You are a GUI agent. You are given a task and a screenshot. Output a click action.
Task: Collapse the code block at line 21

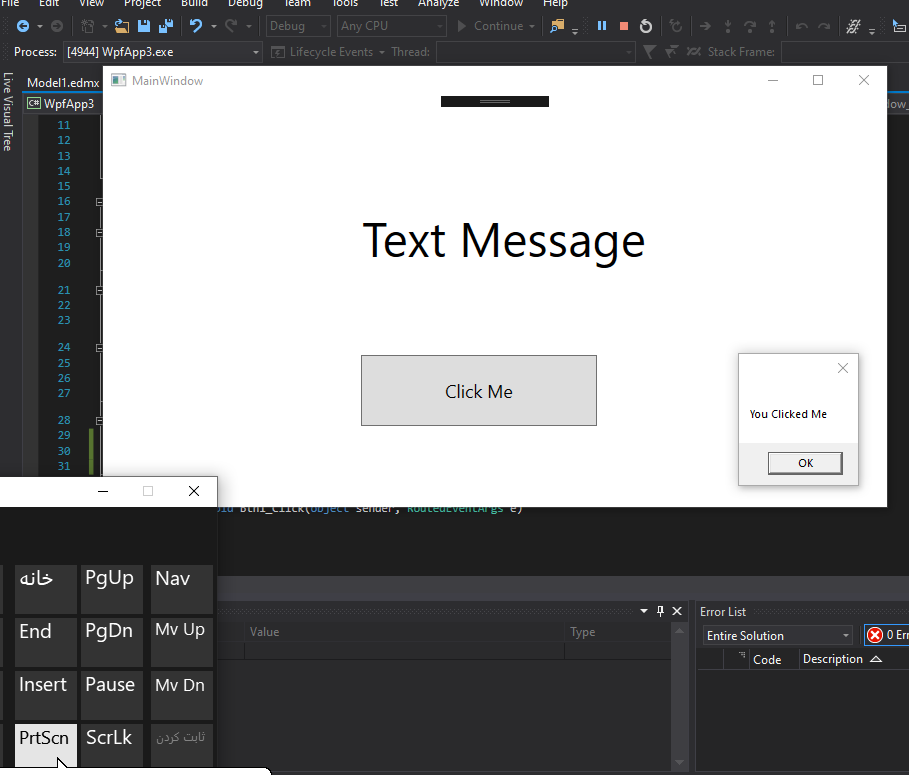pos(99,290)
